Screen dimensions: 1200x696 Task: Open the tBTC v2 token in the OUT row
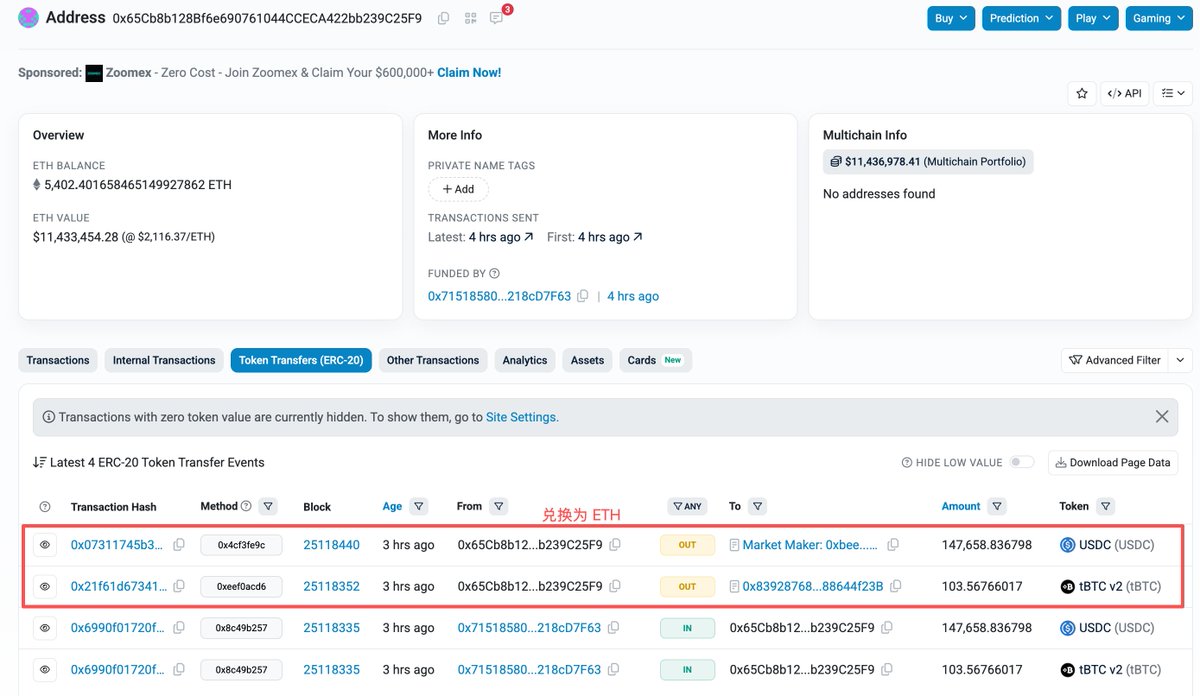click(x=1111, y=586)
